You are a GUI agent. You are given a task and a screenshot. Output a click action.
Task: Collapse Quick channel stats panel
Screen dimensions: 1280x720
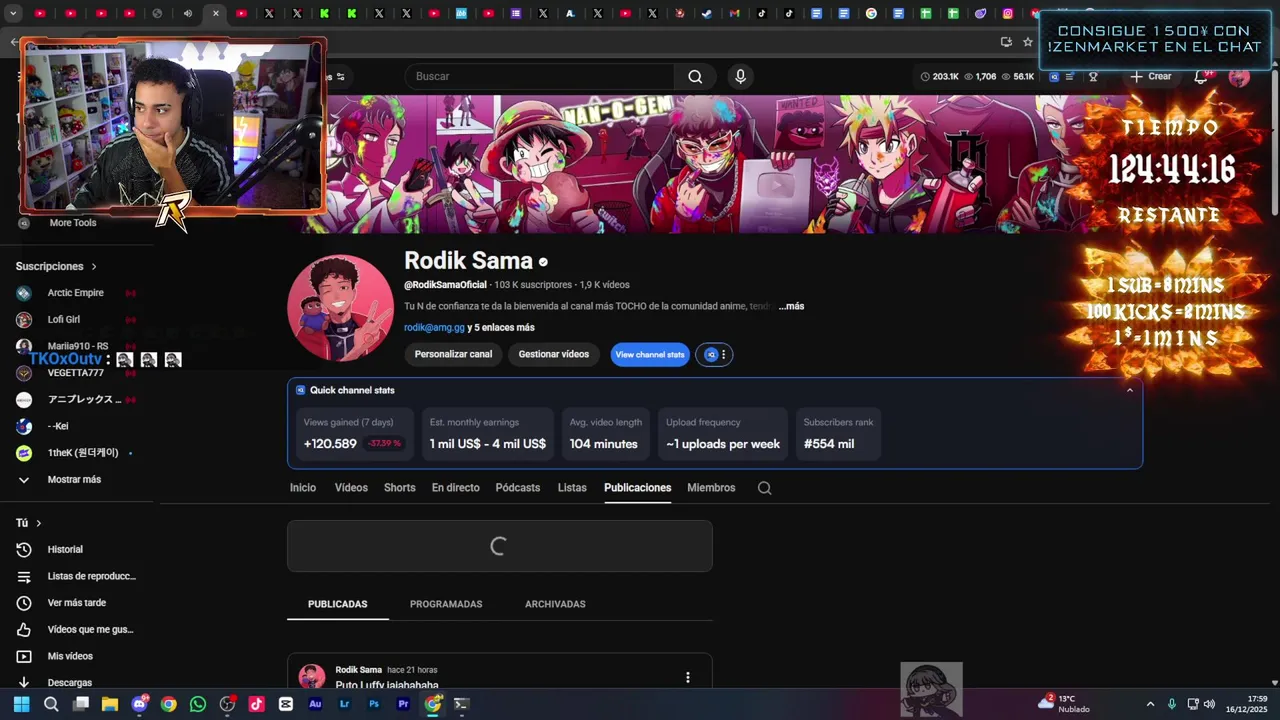[1130, 390]
